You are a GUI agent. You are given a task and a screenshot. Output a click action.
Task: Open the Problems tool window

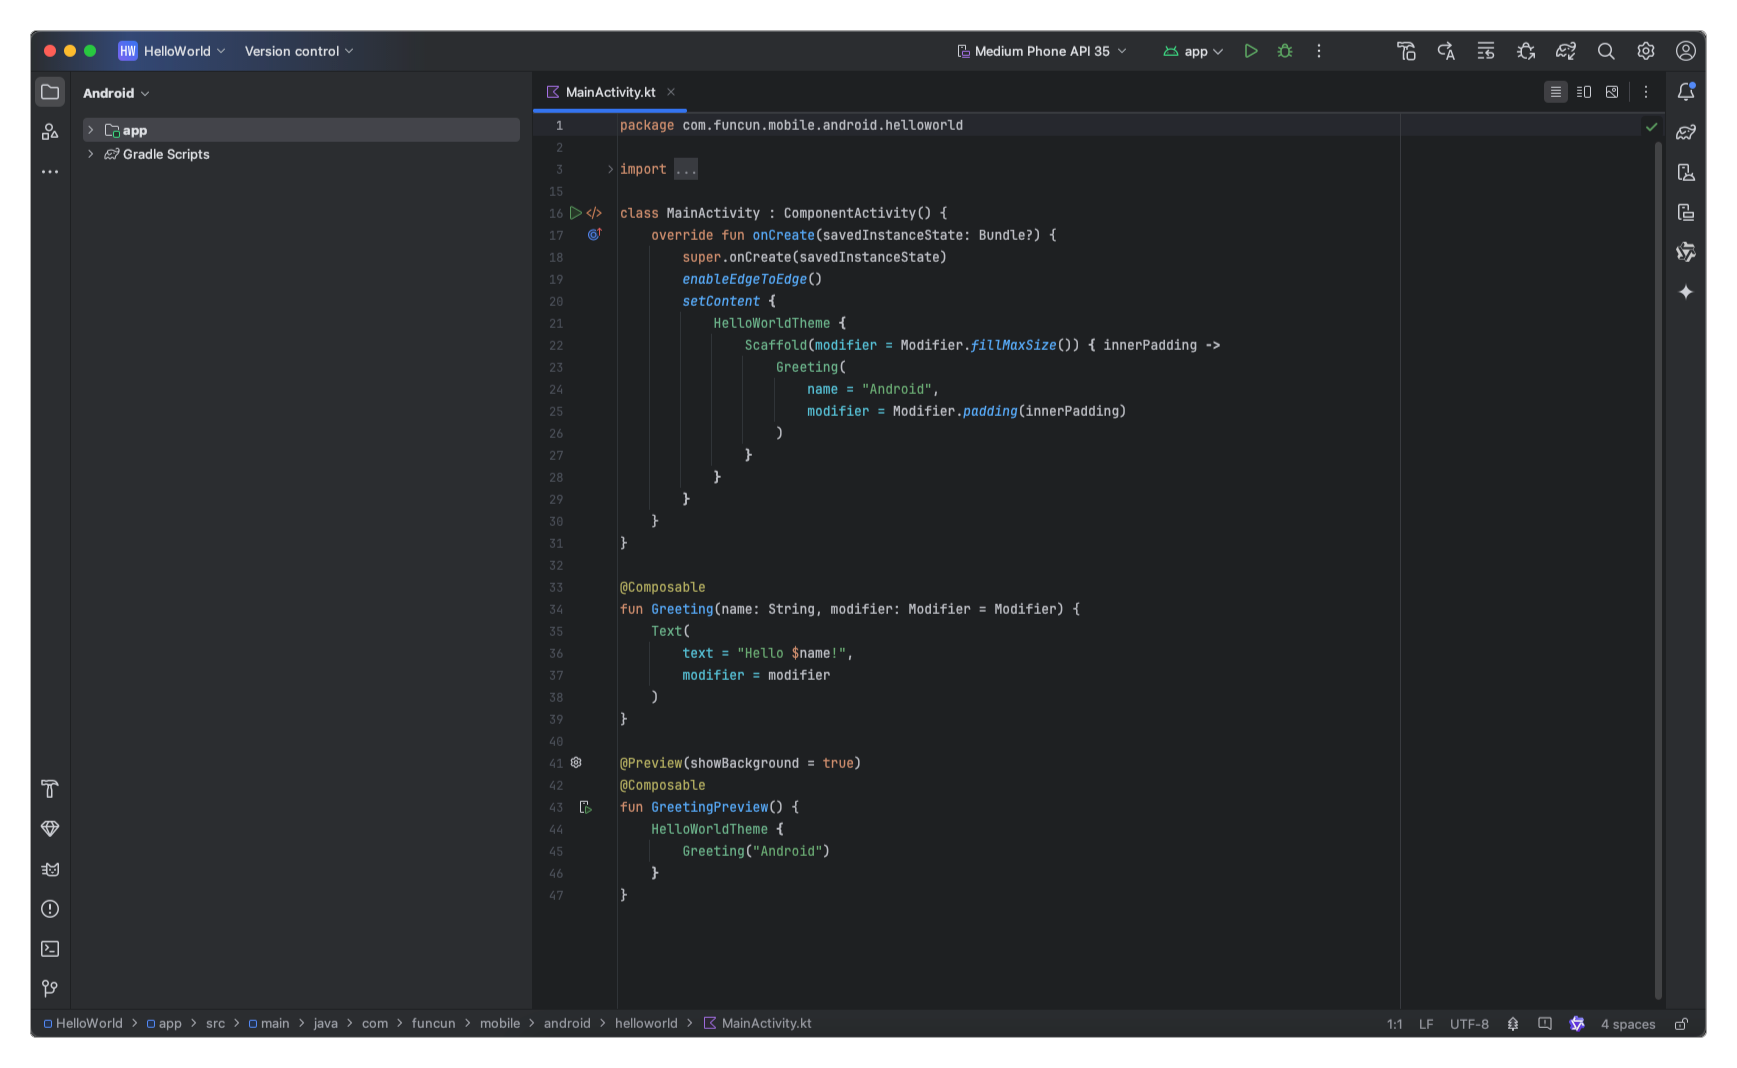50,909
